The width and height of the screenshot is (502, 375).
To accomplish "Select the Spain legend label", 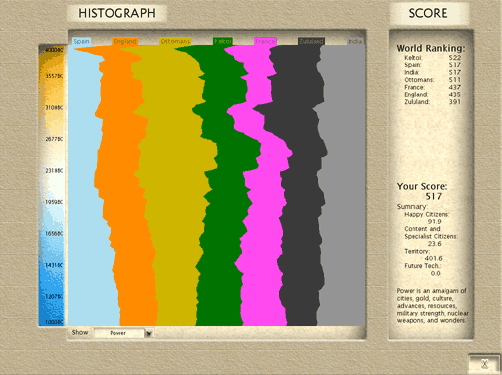I will 81,41.
